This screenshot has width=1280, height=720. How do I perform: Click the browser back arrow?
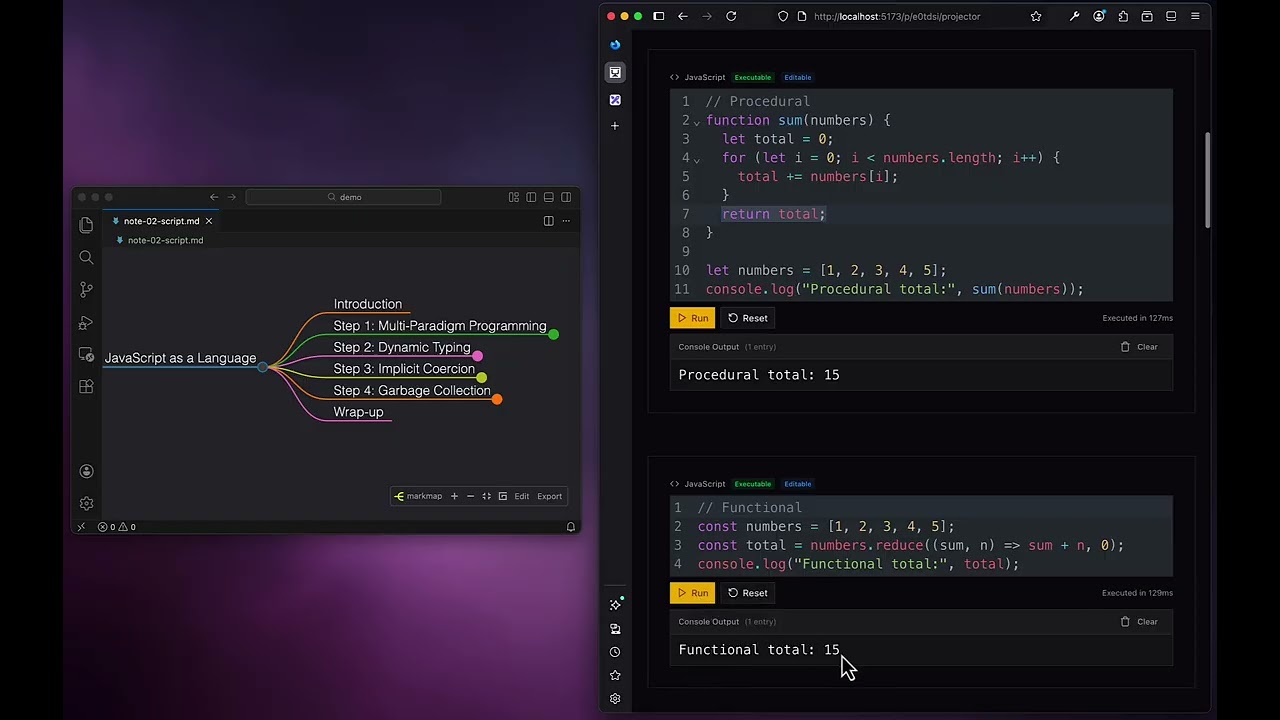click(x=683, y=16)
